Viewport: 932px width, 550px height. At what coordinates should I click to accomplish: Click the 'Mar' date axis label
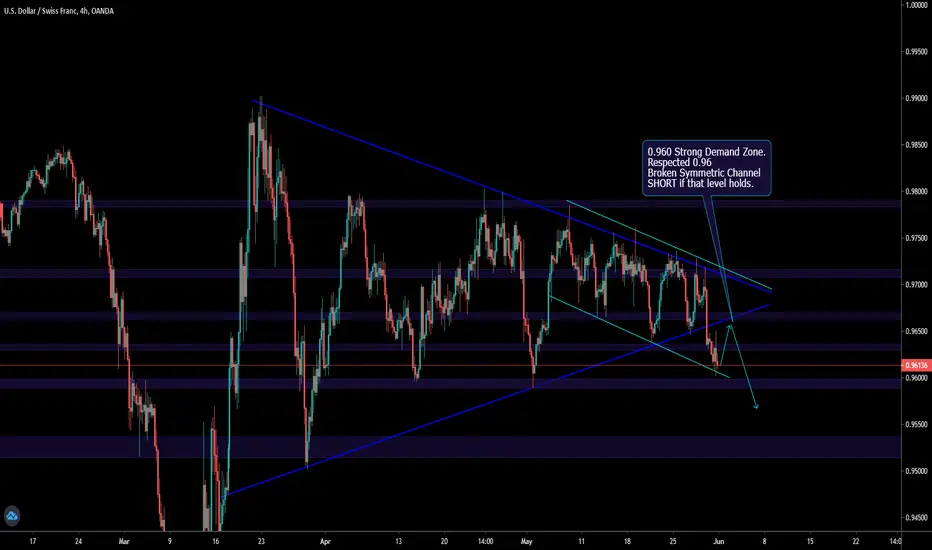click(124, 541)
